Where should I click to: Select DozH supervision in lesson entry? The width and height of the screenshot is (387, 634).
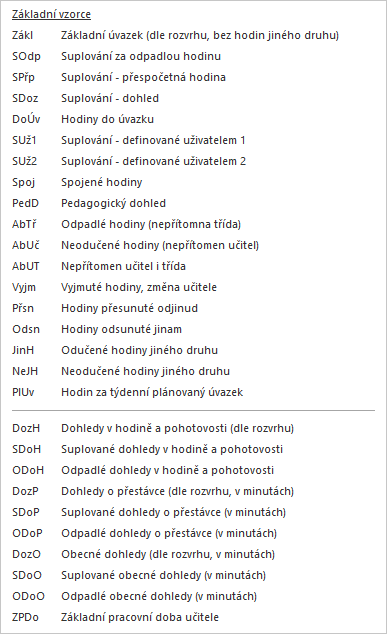pos(153,428)
